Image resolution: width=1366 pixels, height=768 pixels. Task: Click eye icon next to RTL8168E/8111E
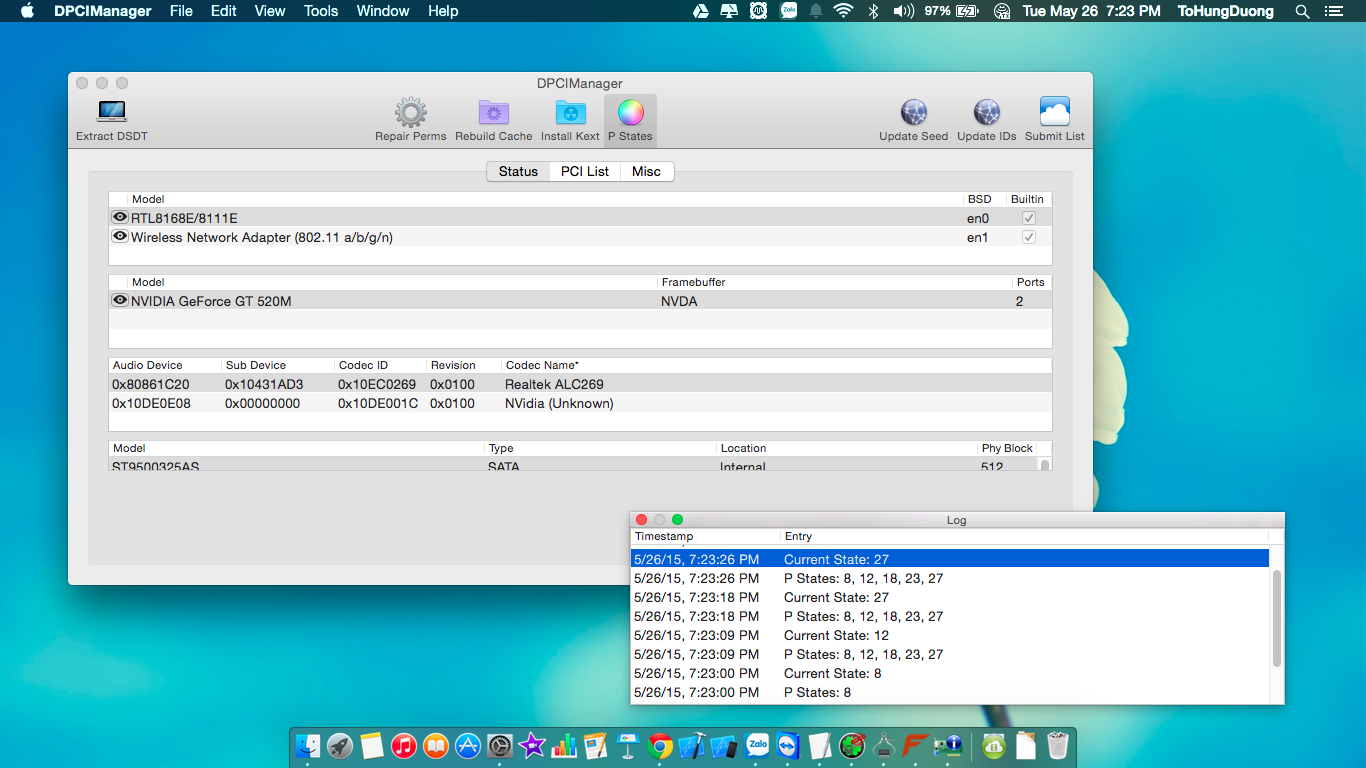coord(120,218)
